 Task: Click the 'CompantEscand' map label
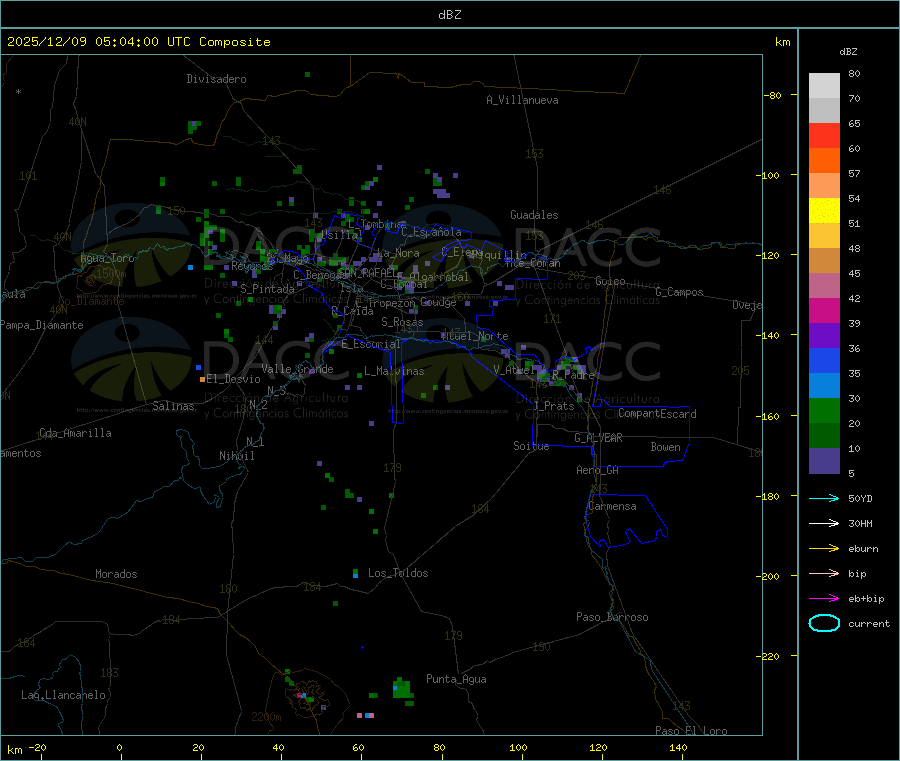[657, 413]
